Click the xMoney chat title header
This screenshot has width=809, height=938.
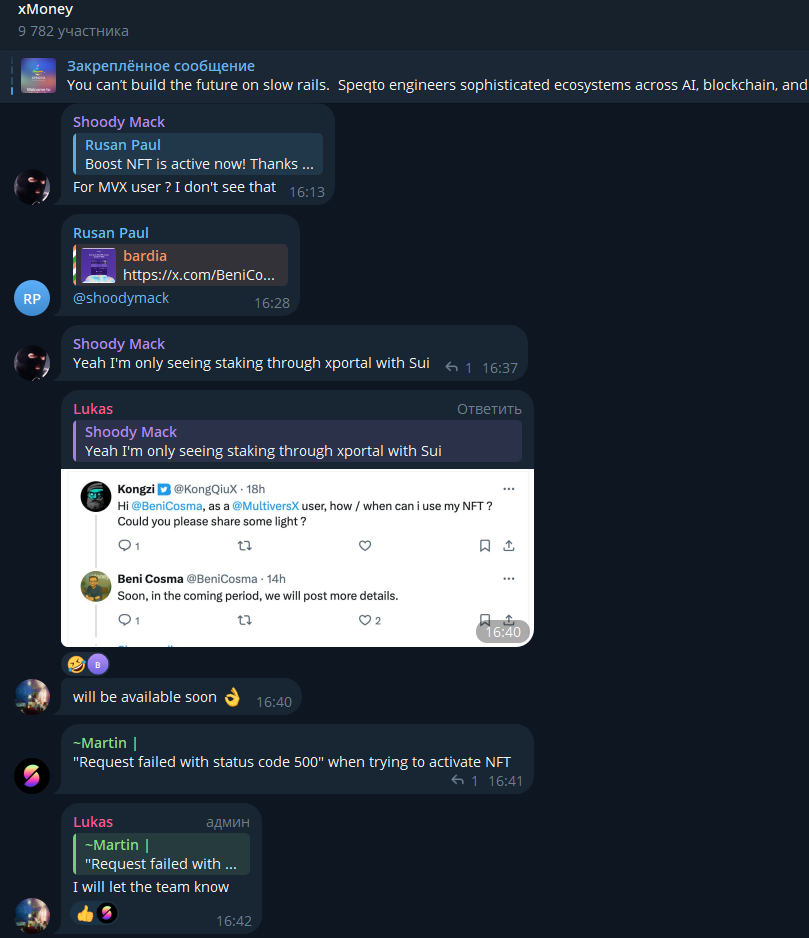pyautogui.click(x=45, y=9)
